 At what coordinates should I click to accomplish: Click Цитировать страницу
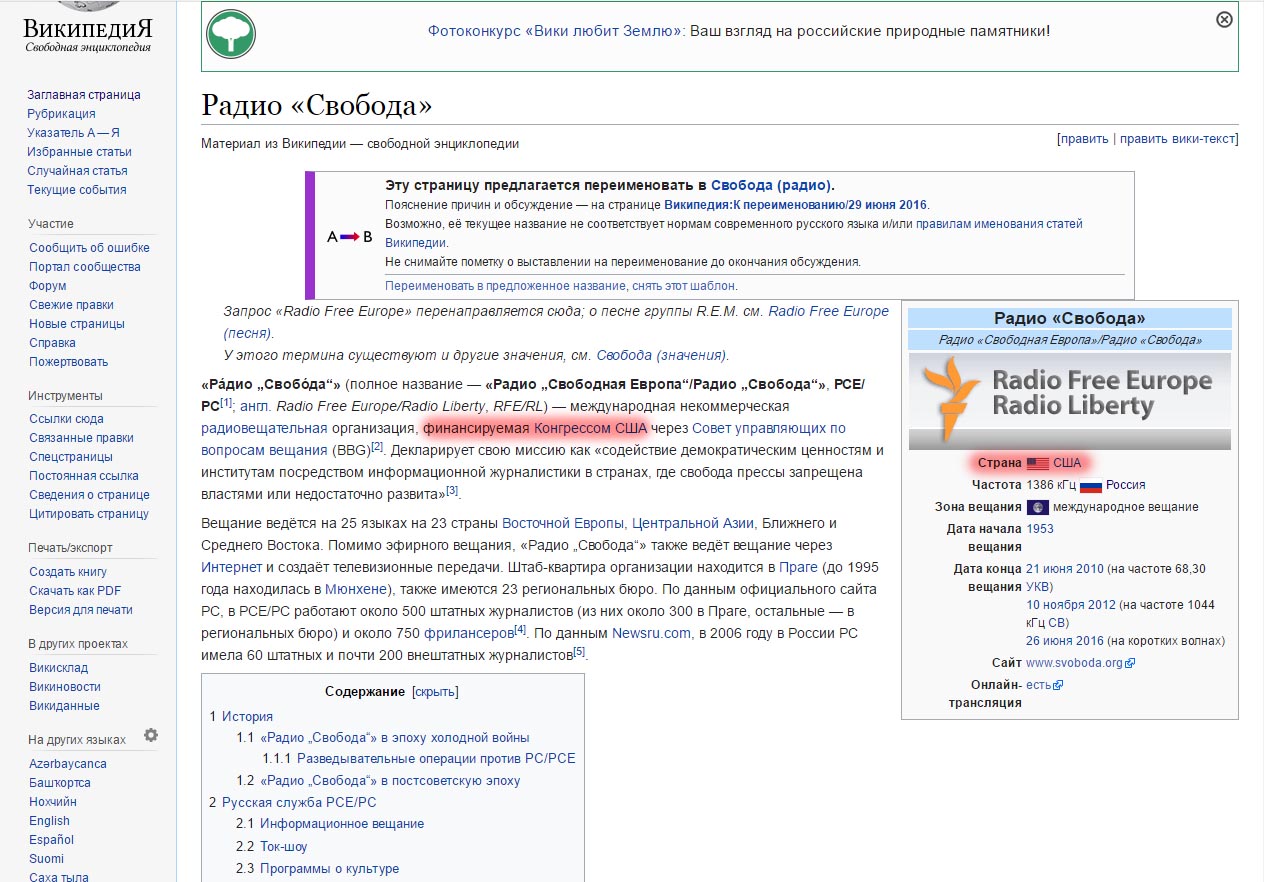point(88,514)
